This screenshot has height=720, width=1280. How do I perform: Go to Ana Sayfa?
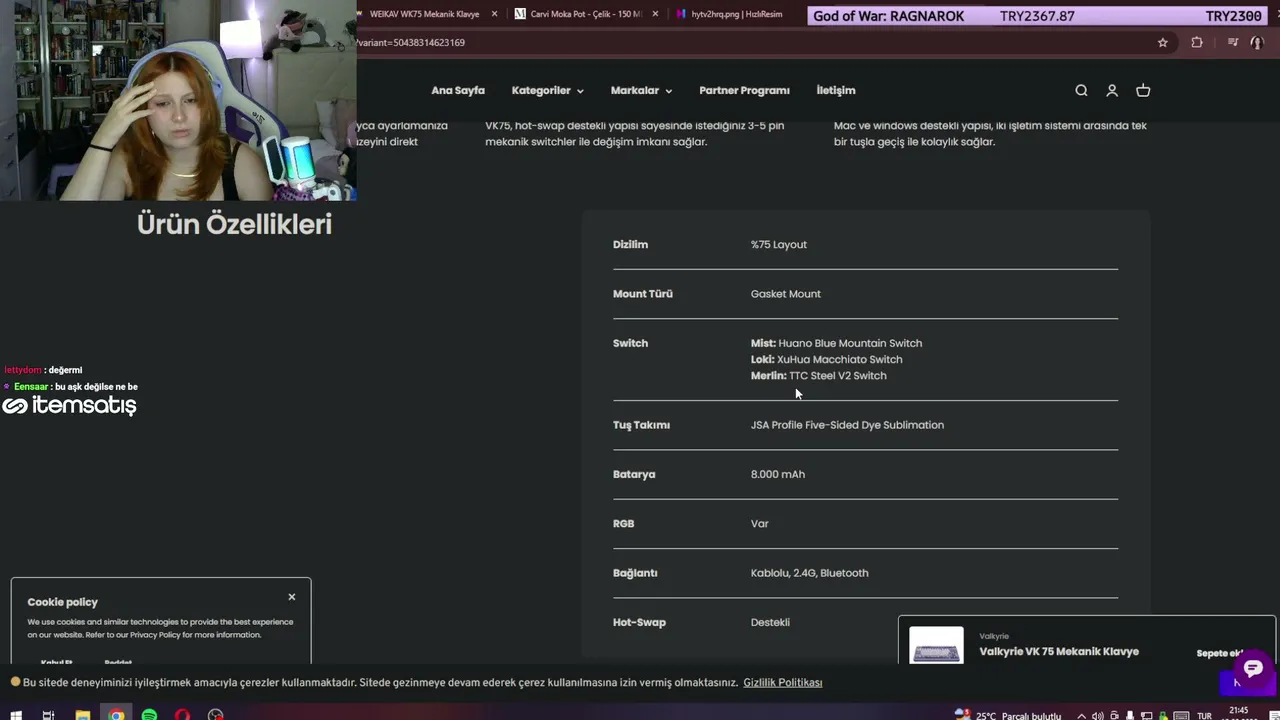coord(458,90)
